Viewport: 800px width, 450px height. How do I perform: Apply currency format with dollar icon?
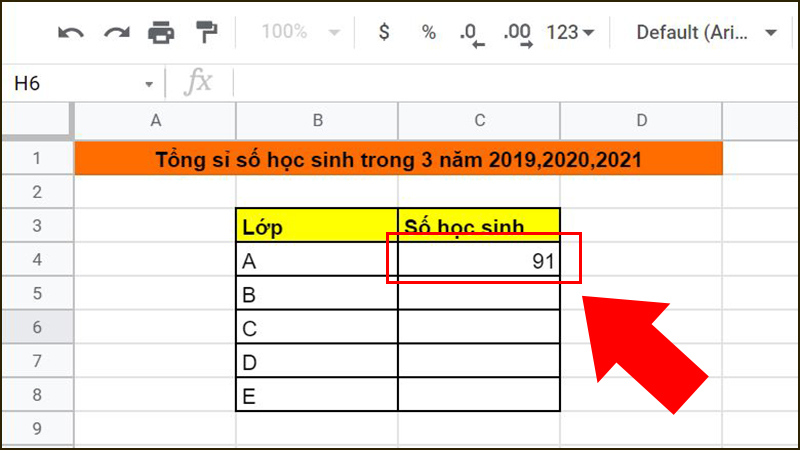[384, 32]
